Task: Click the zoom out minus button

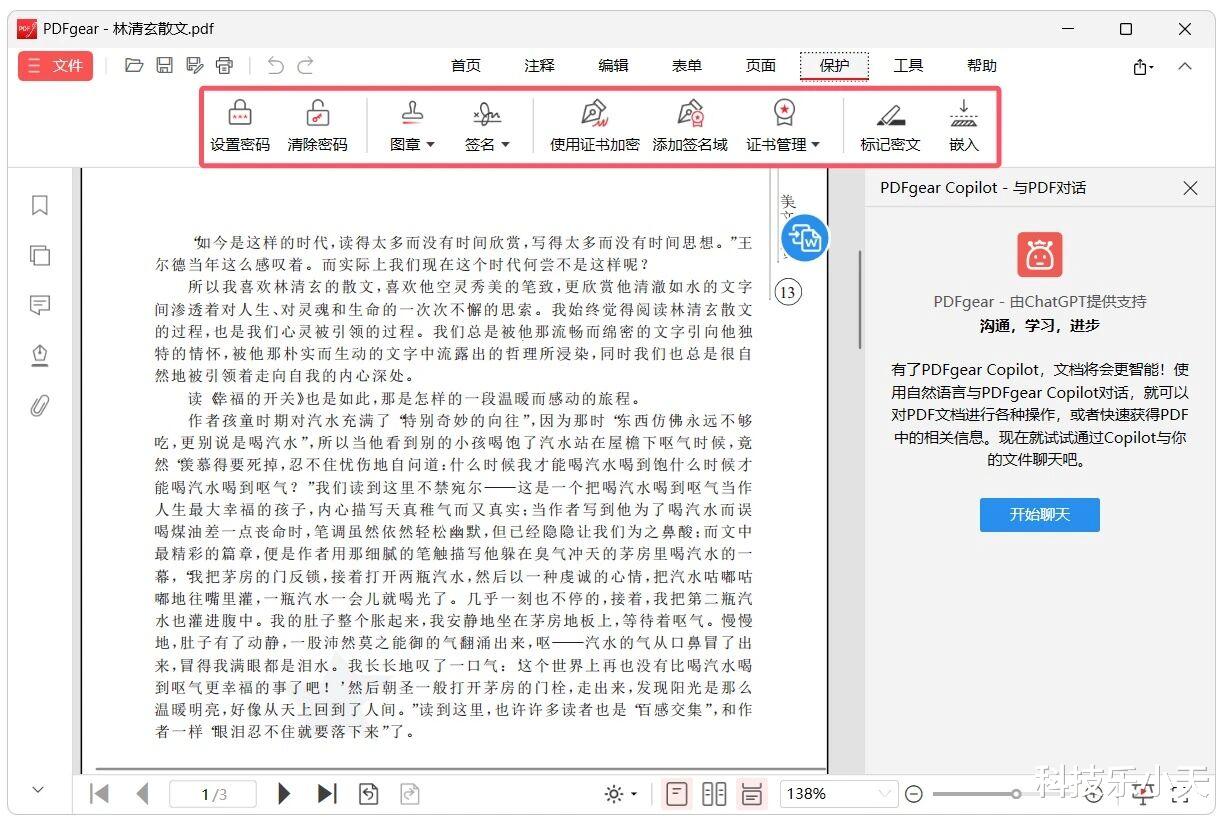Action: [x=913, y=794]
